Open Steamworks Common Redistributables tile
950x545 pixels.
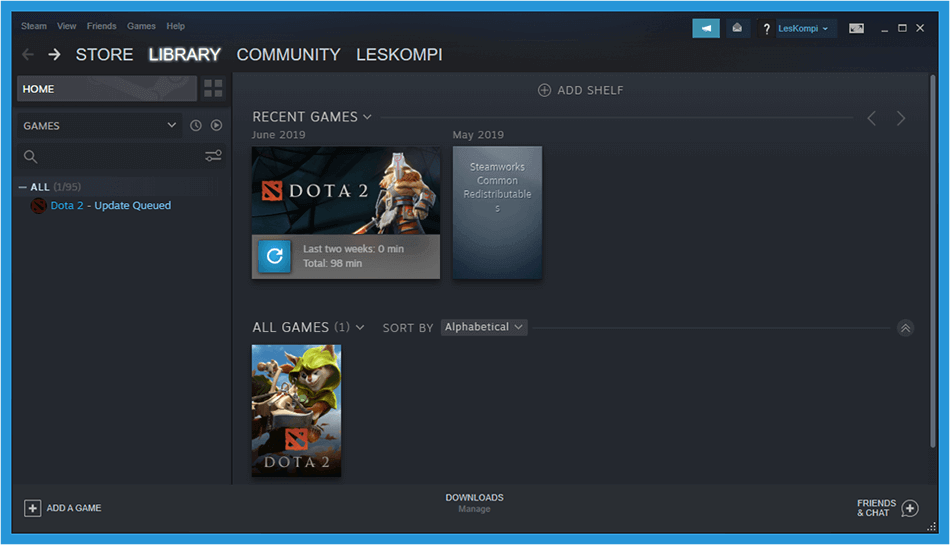point(497,213)
